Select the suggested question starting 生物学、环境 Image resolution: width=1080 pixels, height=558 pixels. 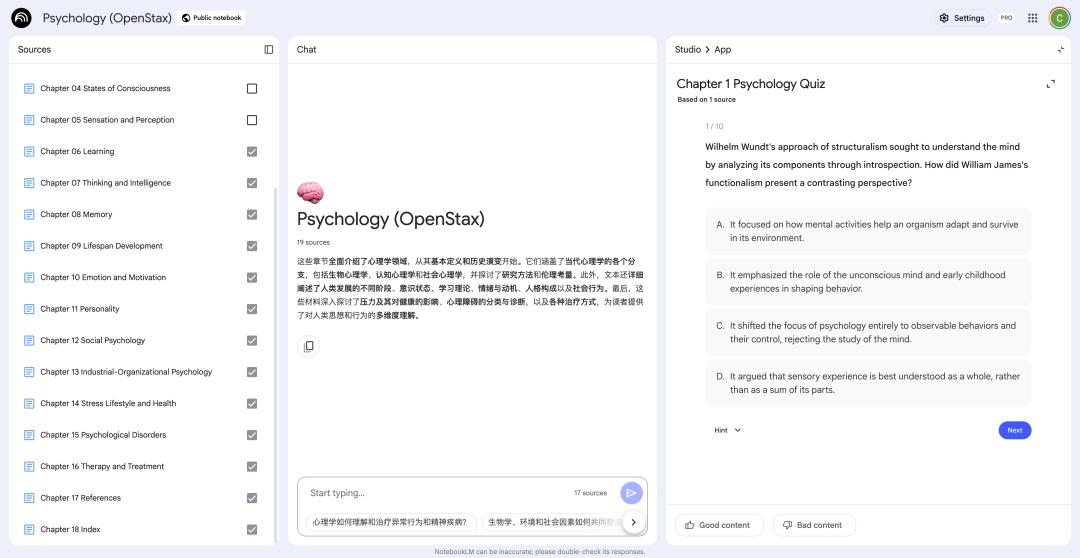click(551, 523)
